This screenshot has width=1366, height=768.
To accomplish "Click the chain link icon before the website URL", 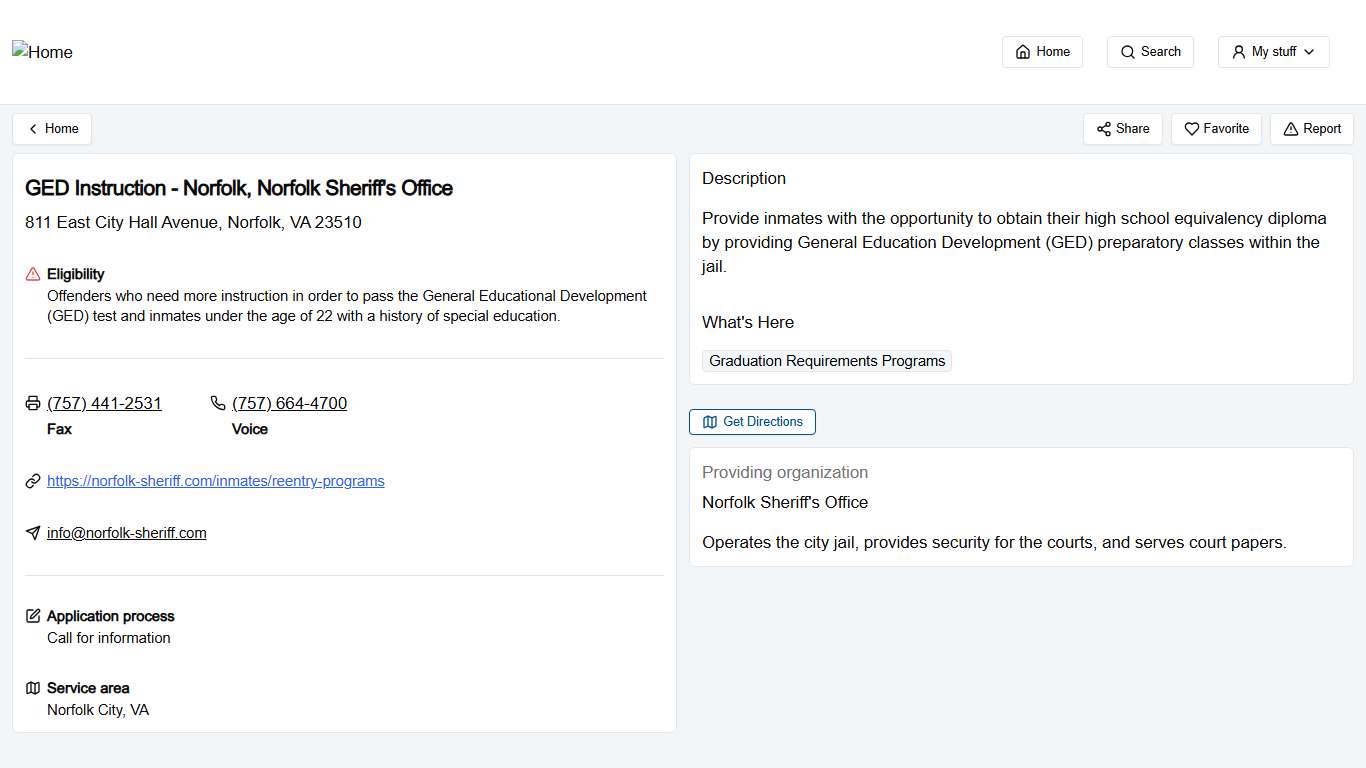I will (32, 481).
